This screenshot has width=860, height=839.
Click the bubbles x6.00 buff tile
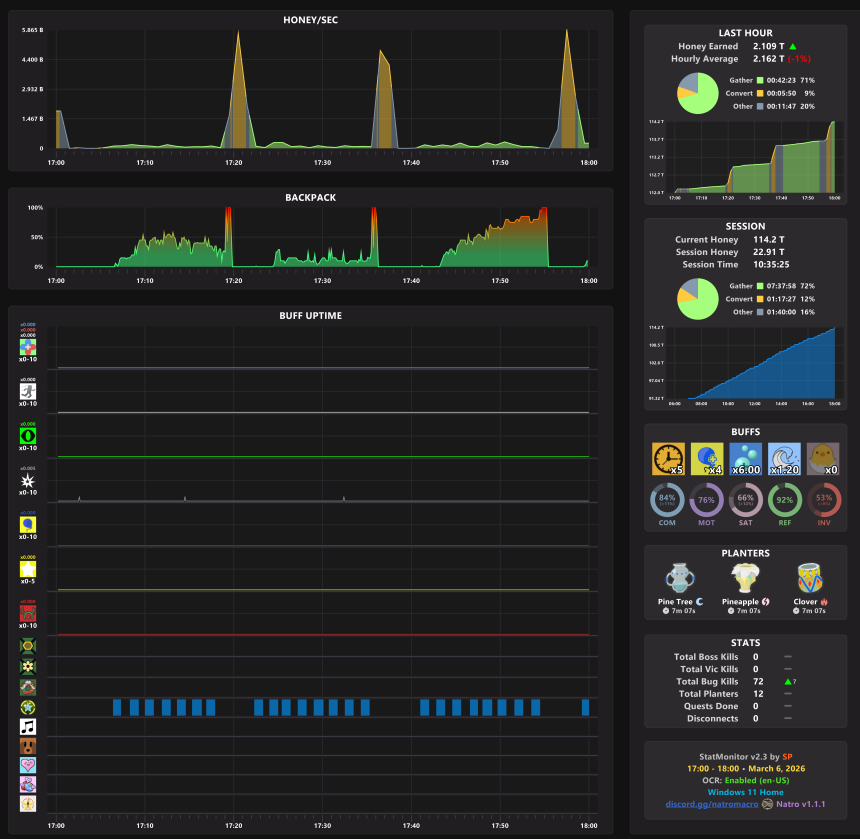coord(746,459)
